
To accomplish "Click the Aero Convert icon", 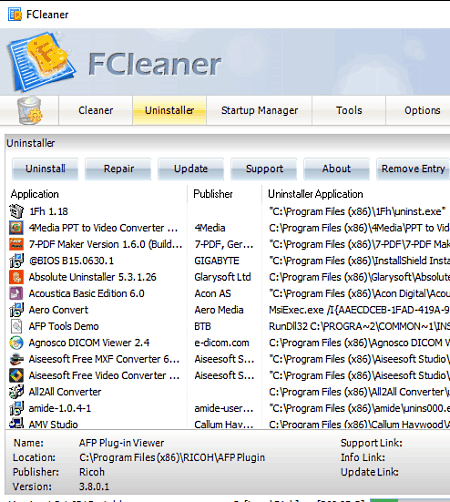I will pos(16,310).
